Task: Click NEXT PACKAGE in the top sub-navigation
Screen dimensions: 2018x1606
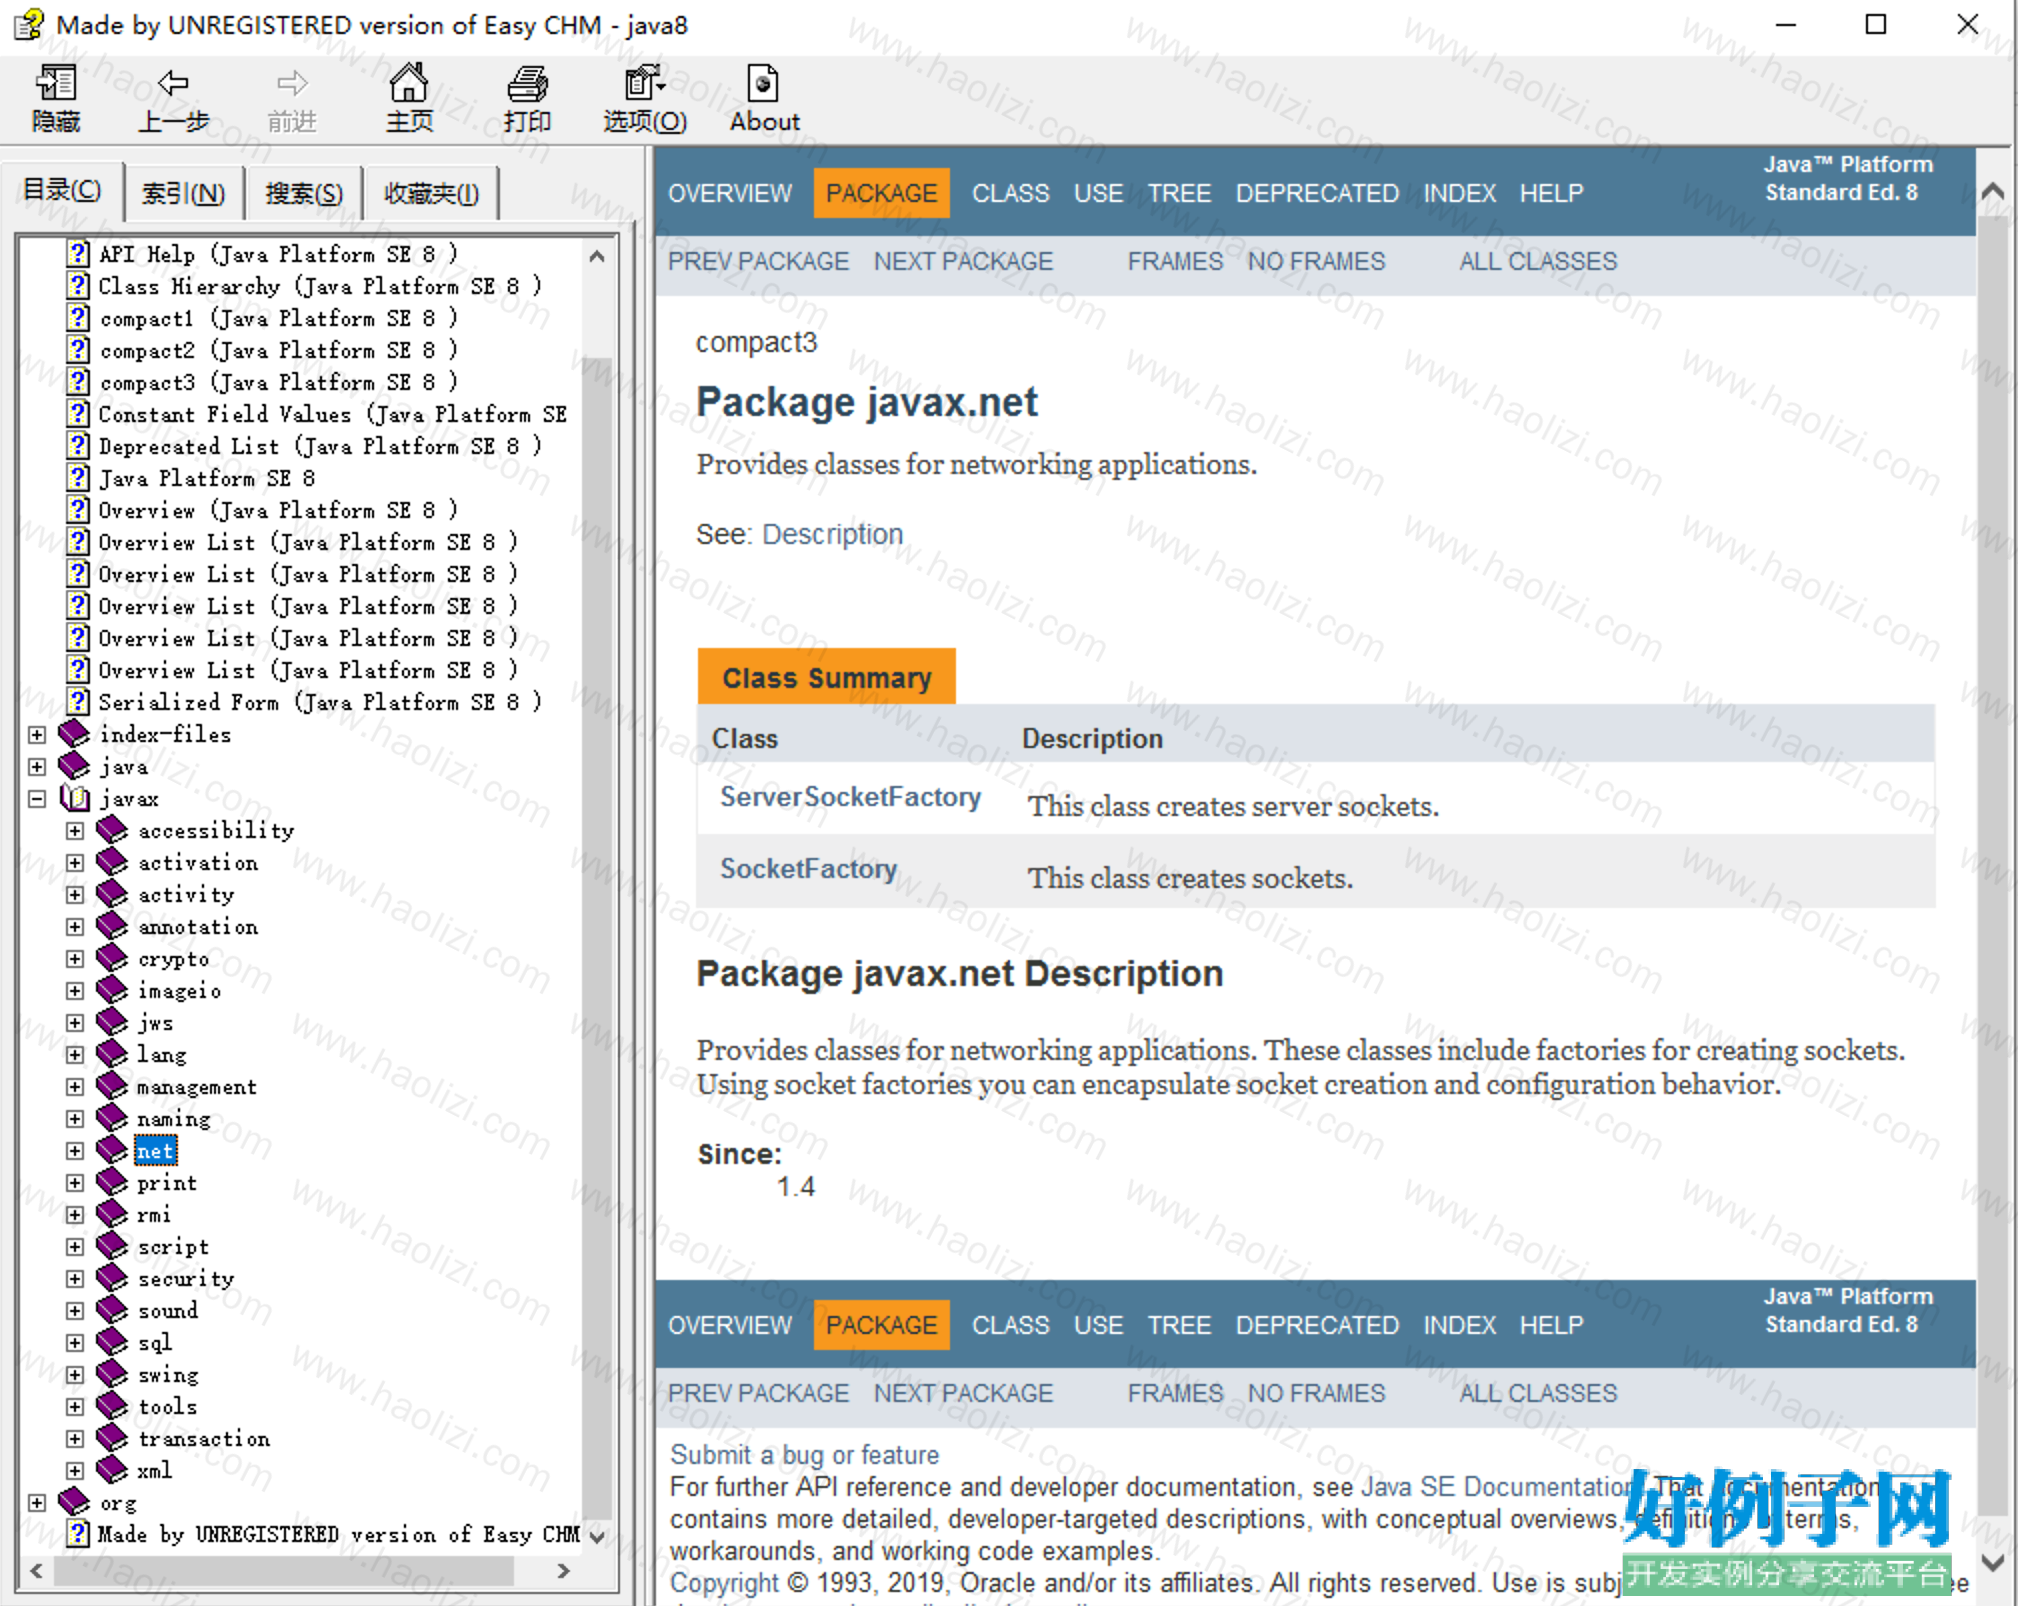Action: [x=963, y=261]
